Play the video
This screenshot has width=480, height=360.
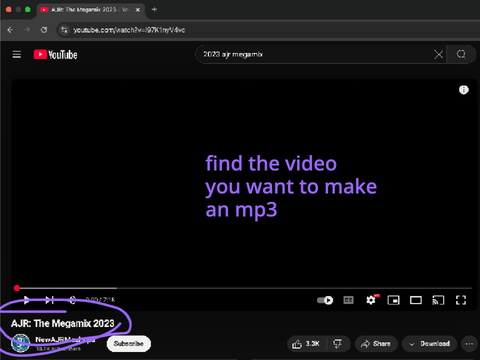tap(27, 300)
